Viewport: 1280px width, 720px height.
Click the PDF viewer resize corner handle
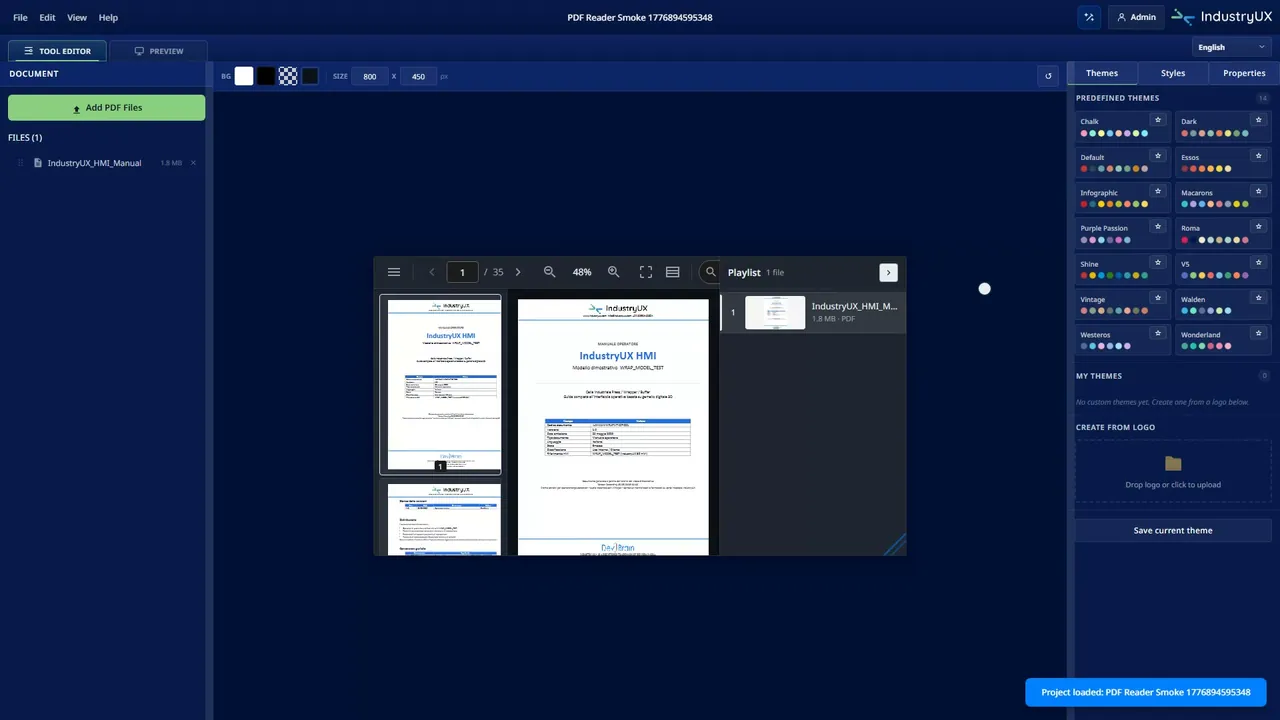[896, 545]
